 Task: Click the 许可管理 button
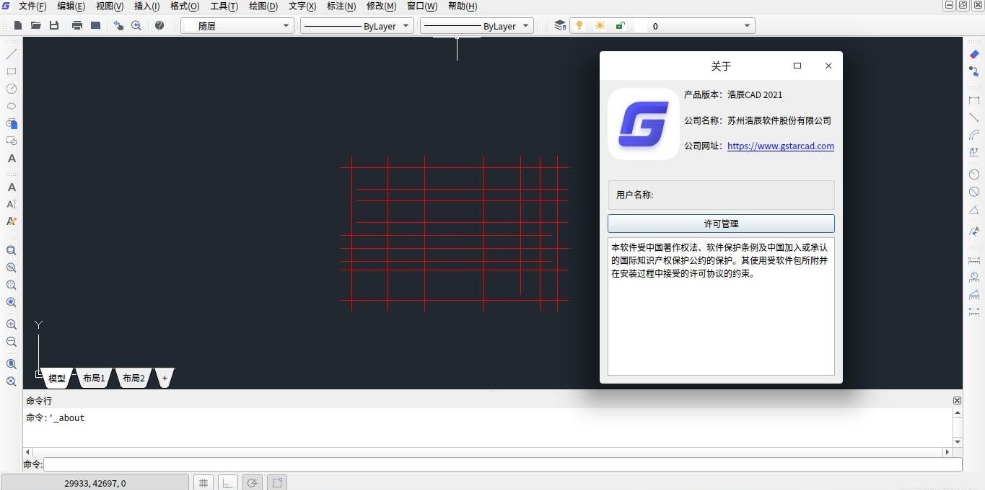[x=721, y=224]
